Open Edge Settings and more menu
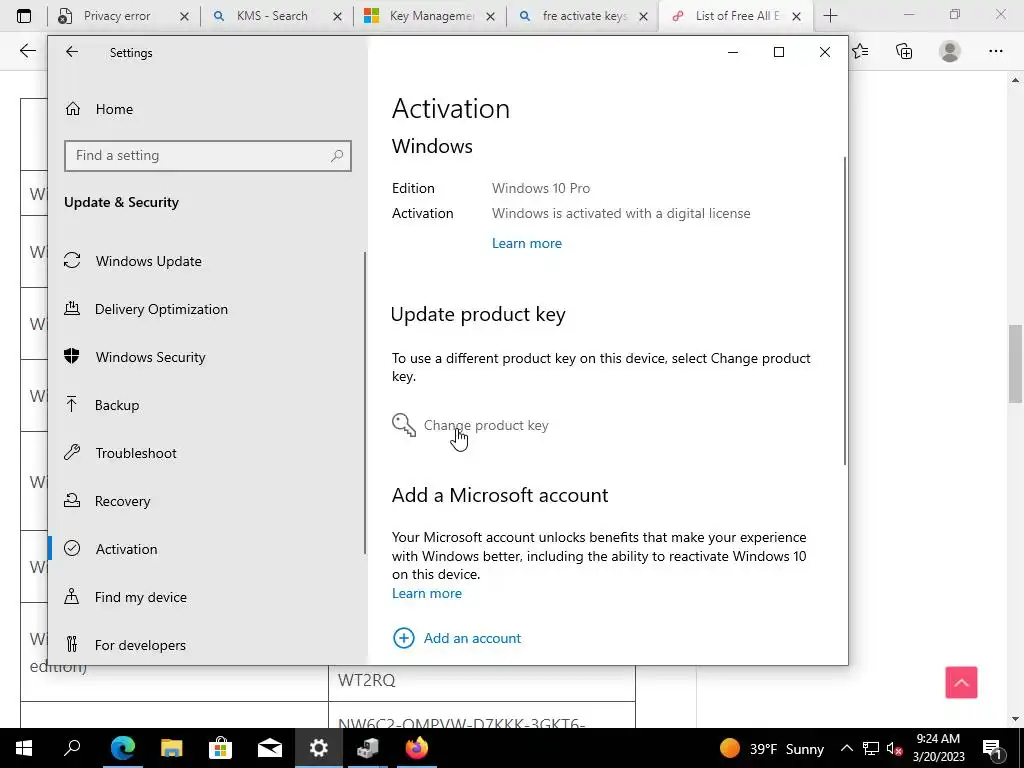This screenshot has width=1024, height=768. (995, 50)
